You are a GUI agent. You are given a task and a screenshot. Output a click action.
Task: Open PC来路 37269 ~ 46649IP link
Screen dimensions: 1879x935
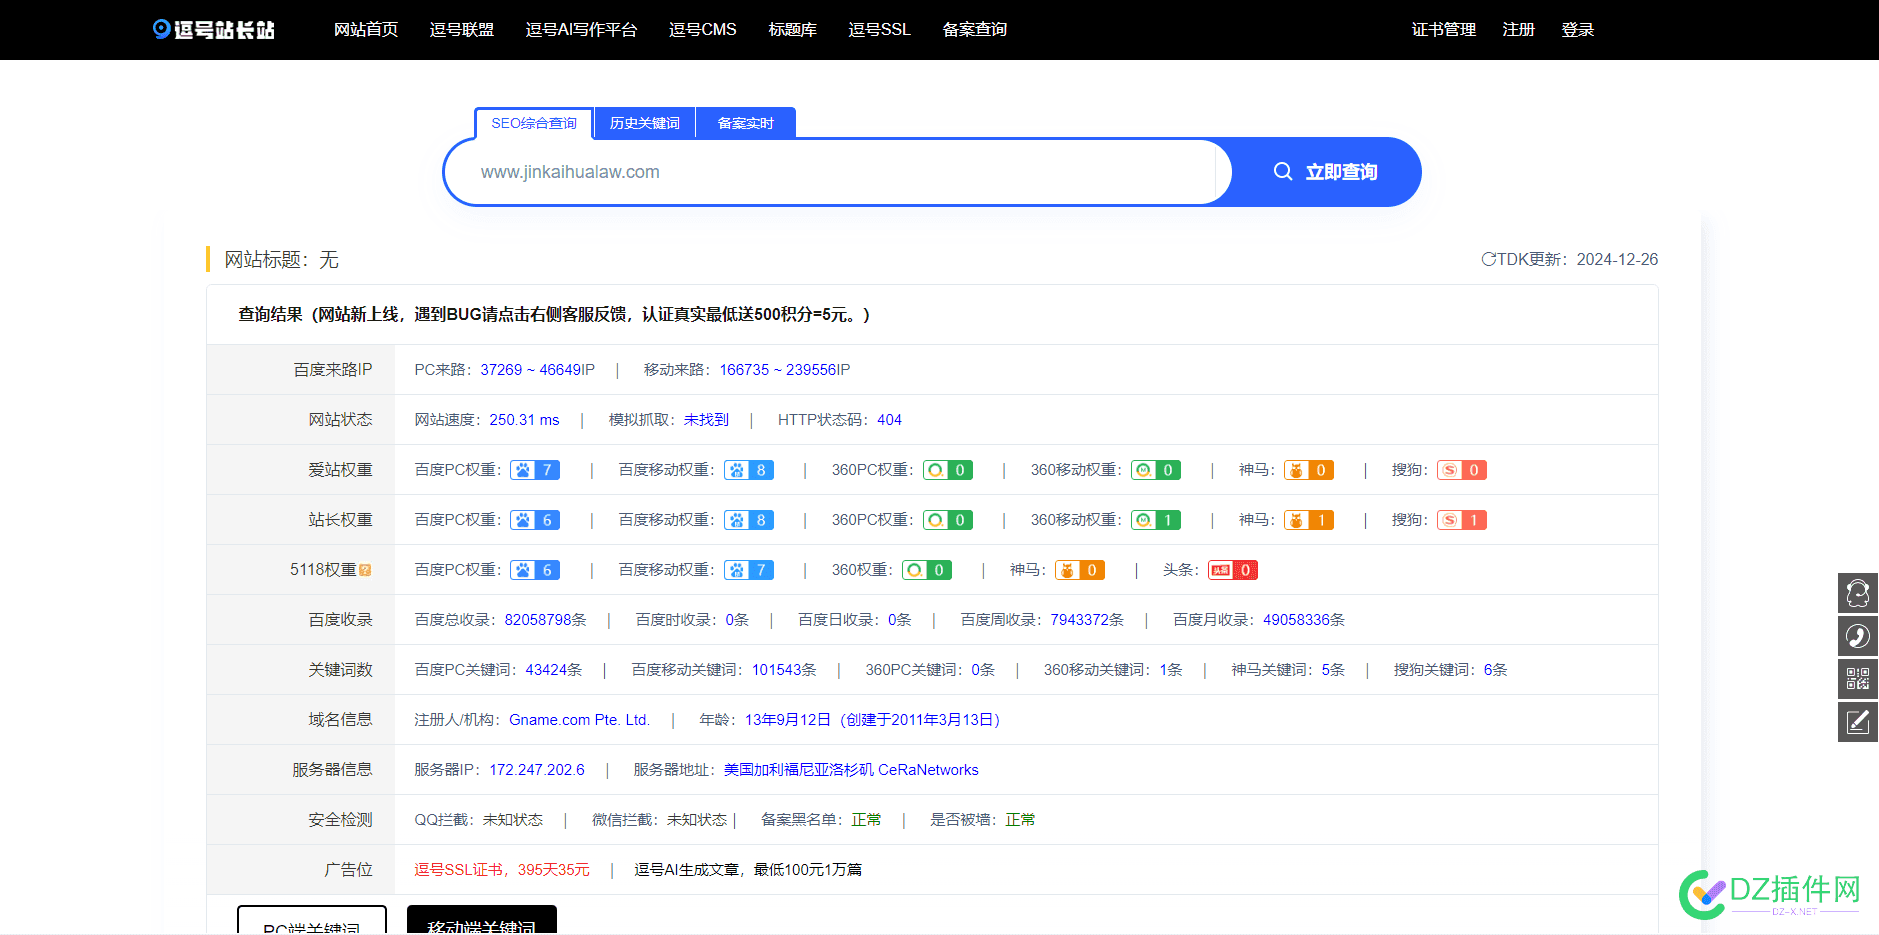click(538, 370)
